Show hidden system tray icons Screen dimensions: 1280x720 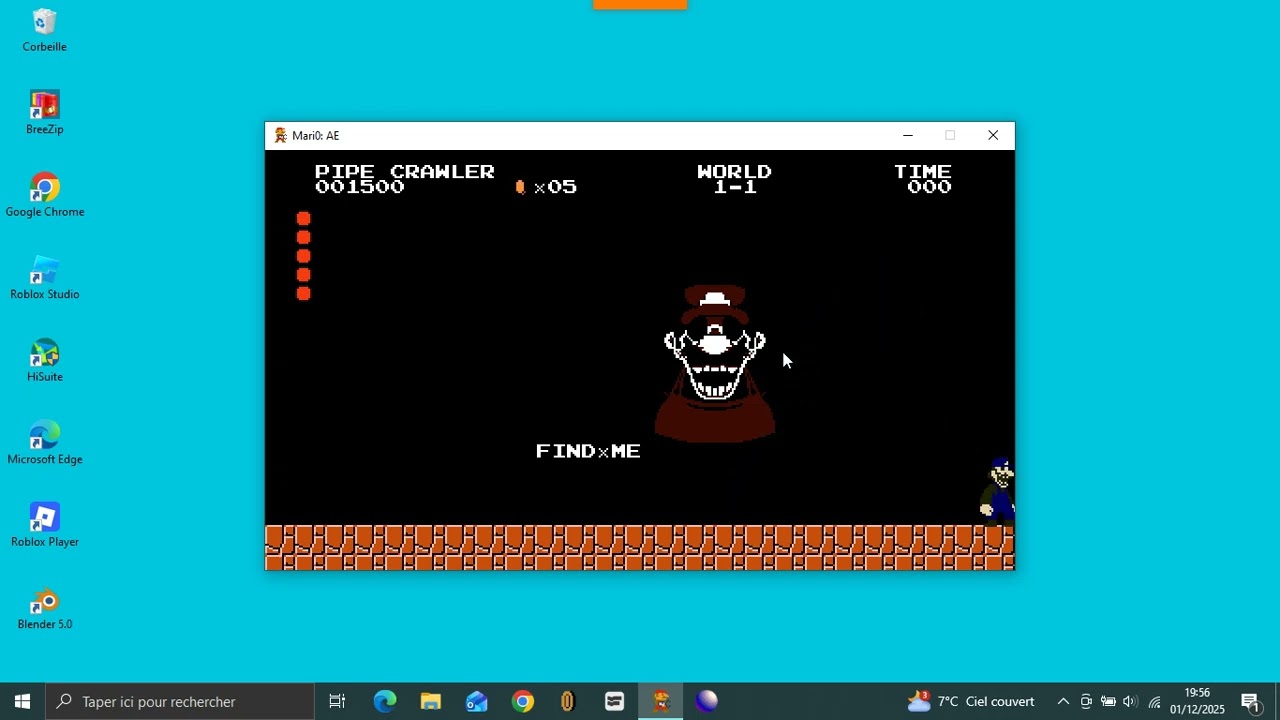coord(1063,702)
